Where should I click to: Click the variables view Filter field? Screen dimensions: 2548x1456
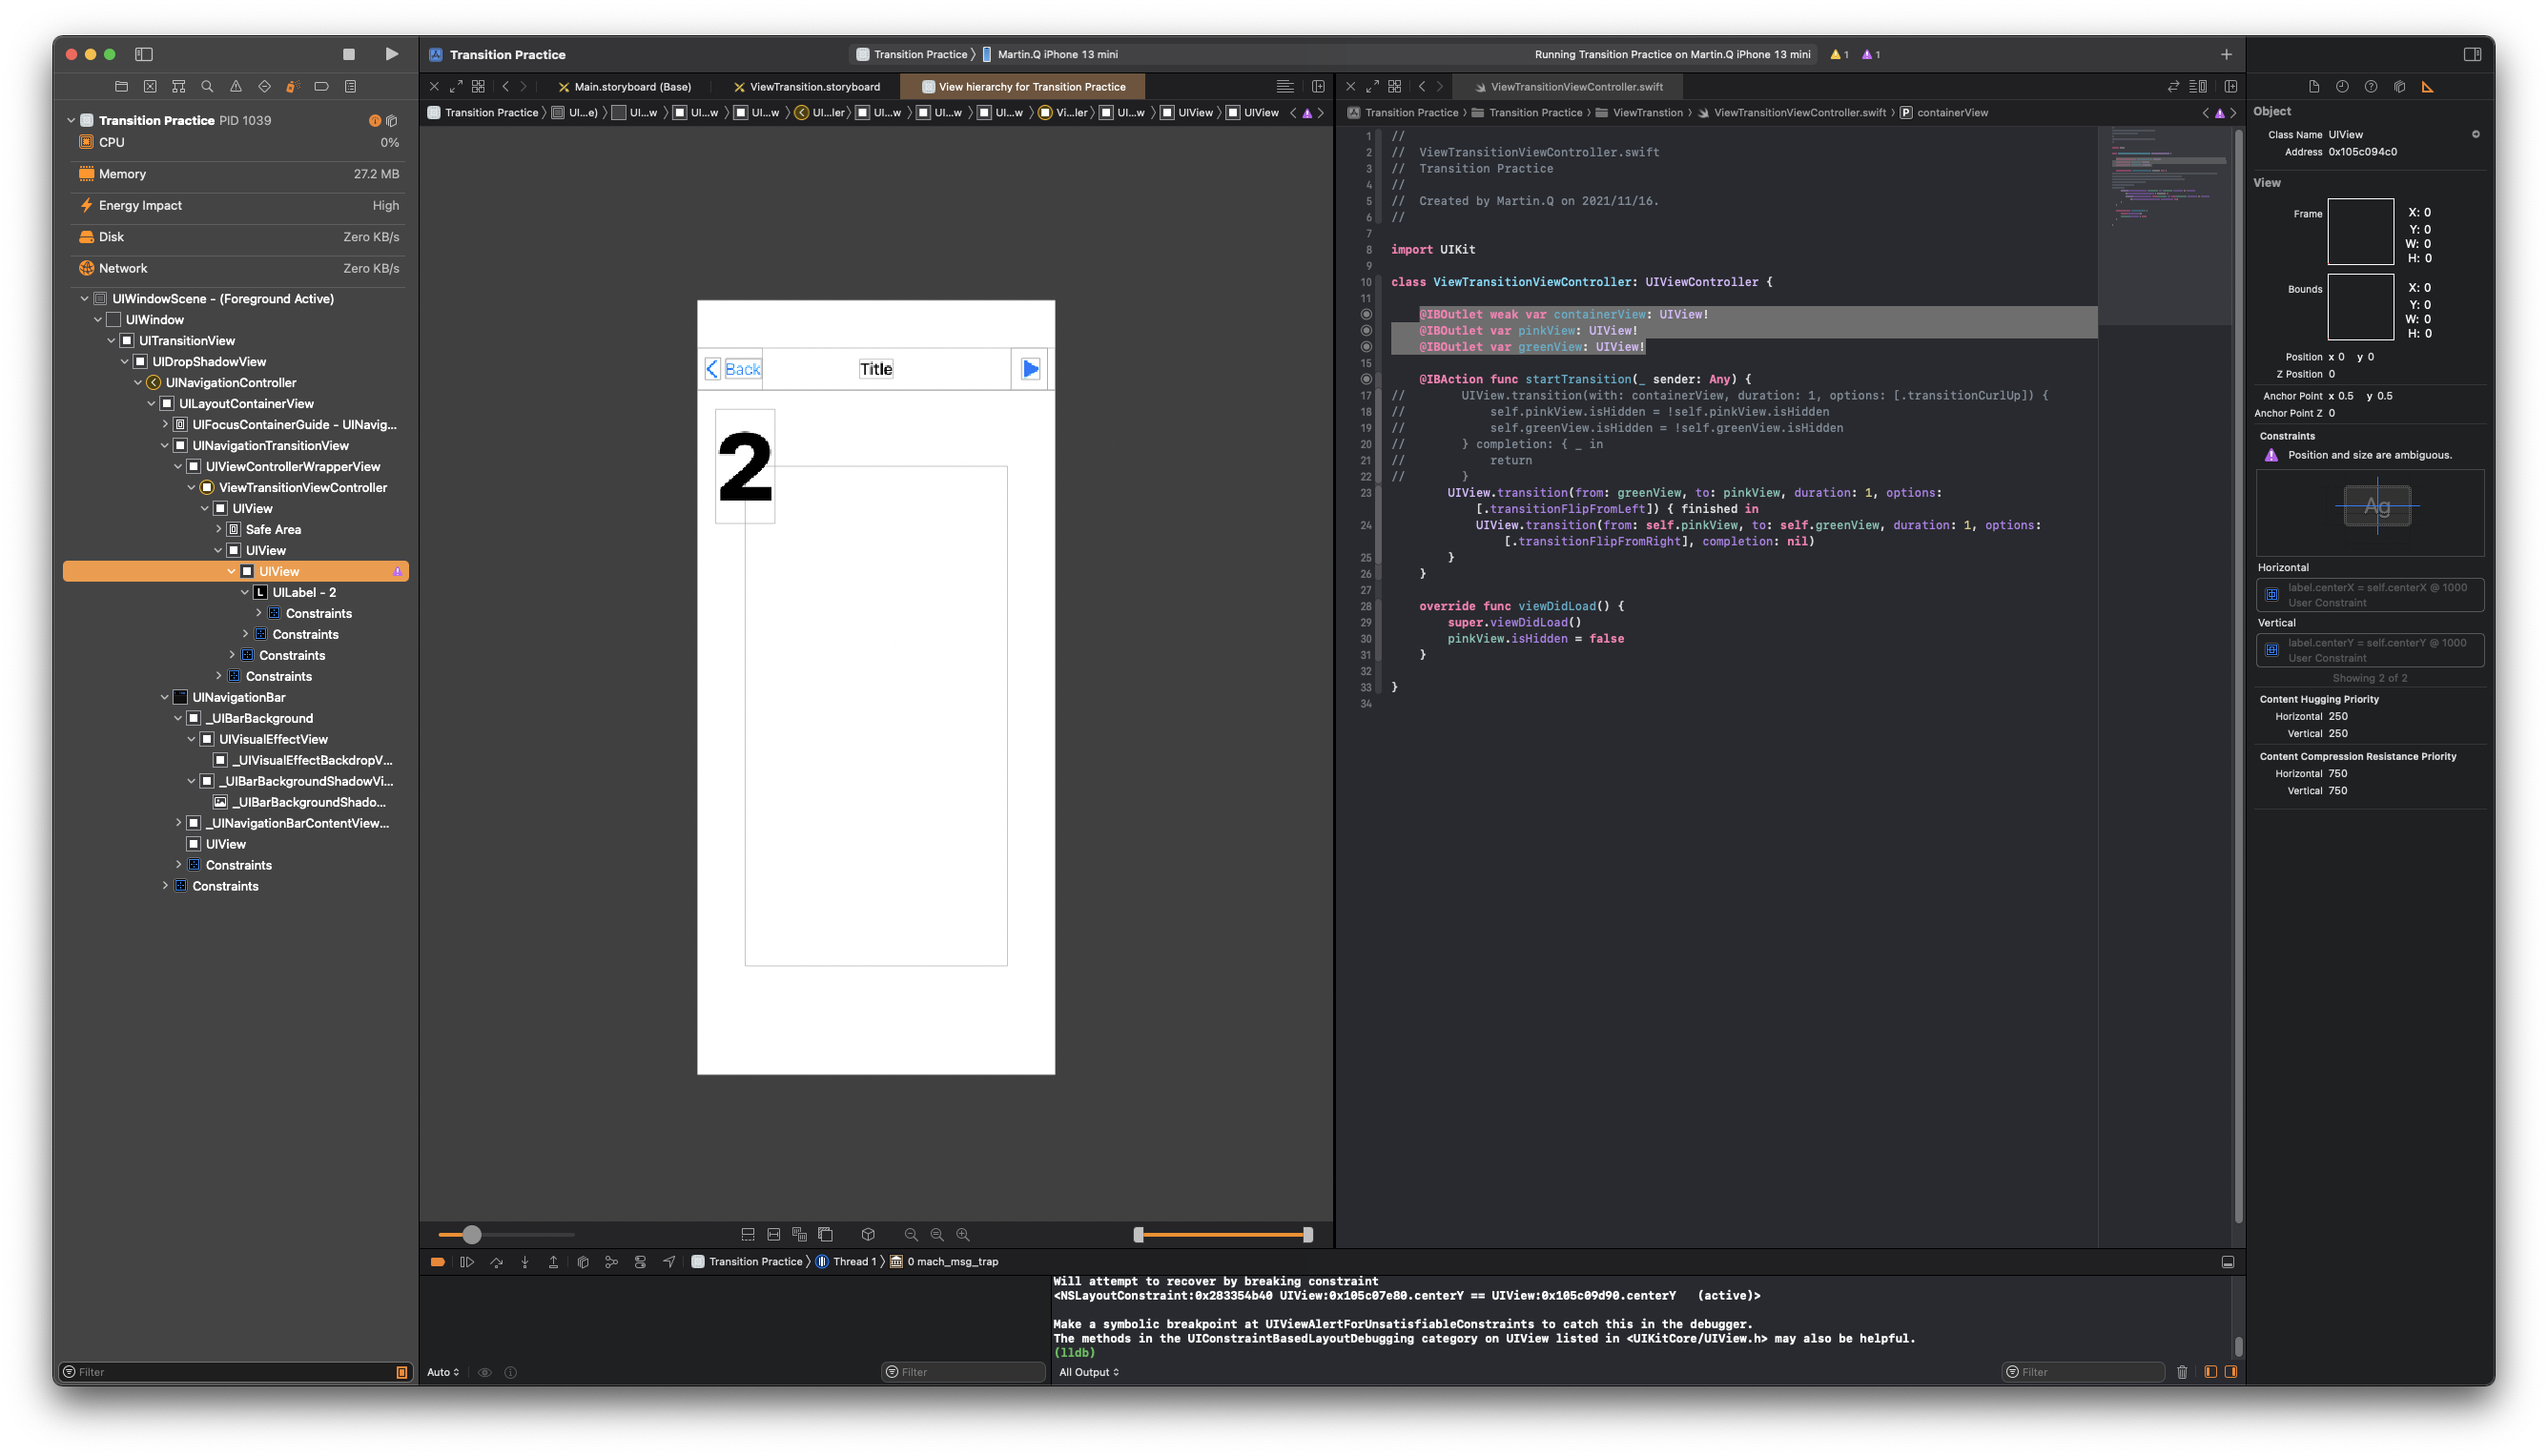coord(965,1372)
